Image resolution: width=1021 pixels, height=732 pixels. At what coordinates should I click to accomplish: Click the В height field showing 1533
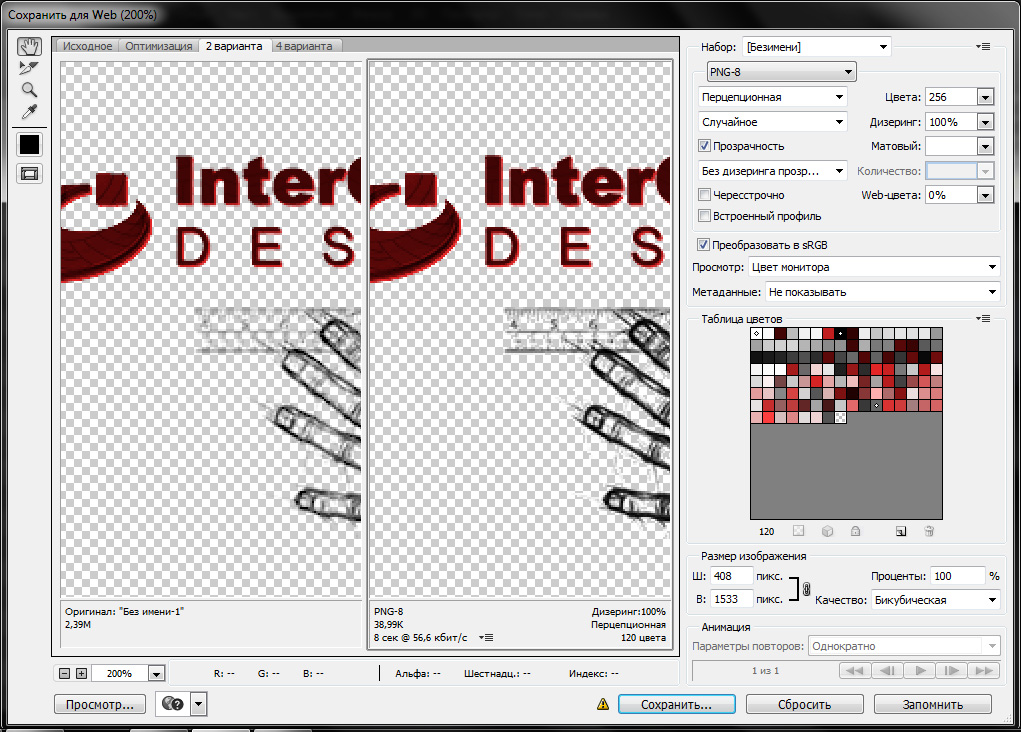pos(731,599)
